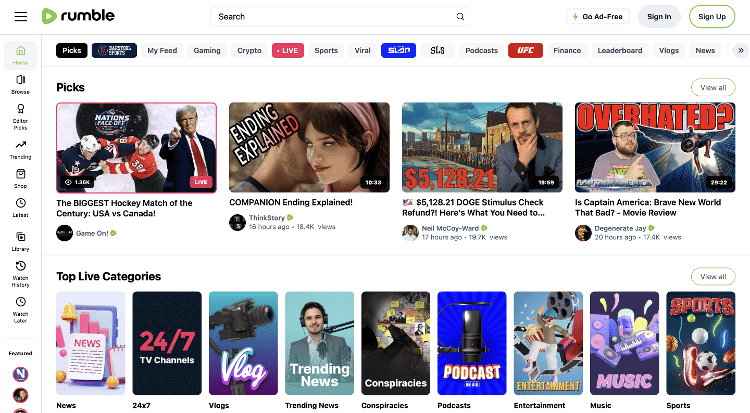Select the Crypto tab
750x413 pixels.
tap(249, 50)
